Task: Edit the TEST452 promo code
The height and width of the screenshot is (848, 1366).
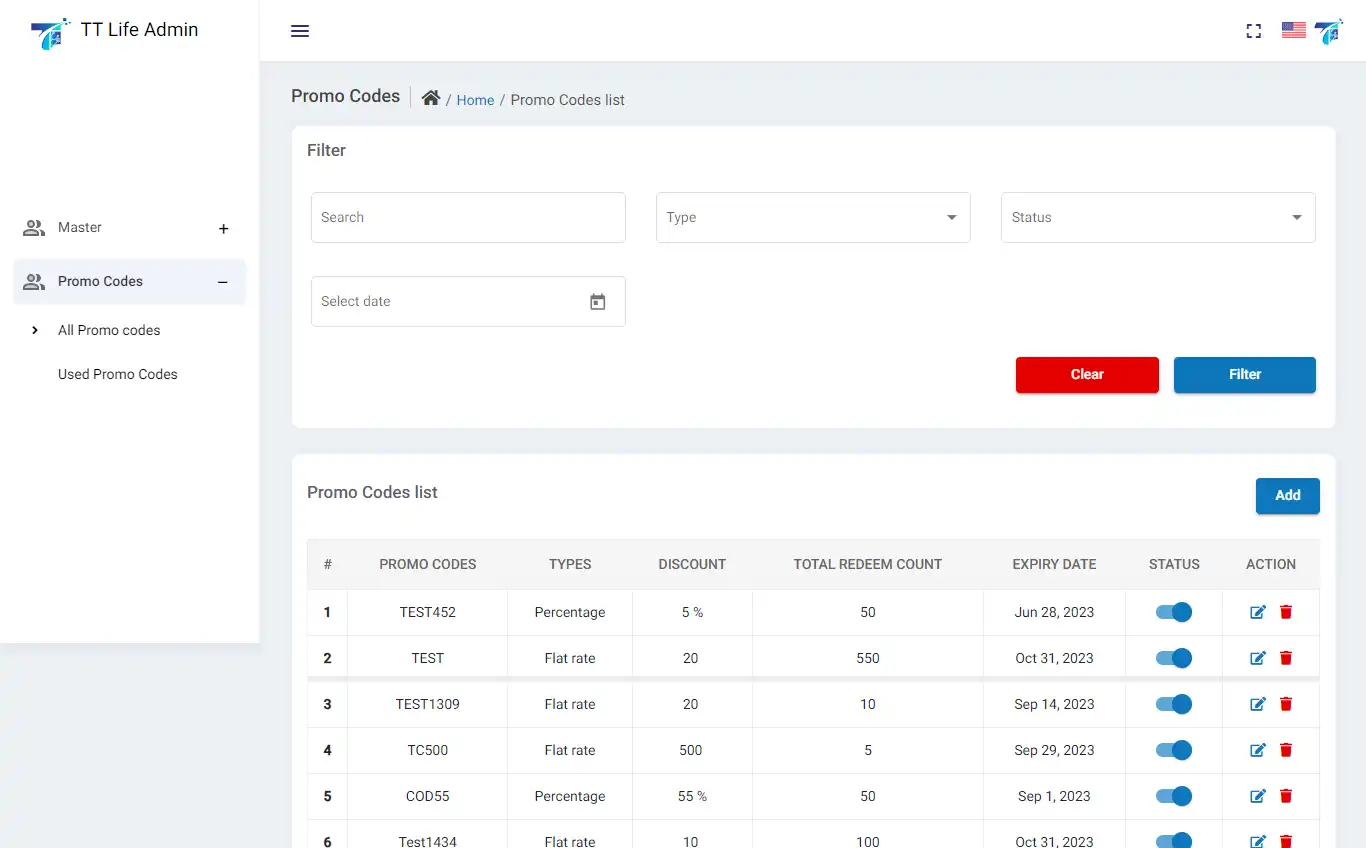Action: (x=1258, y=612)
